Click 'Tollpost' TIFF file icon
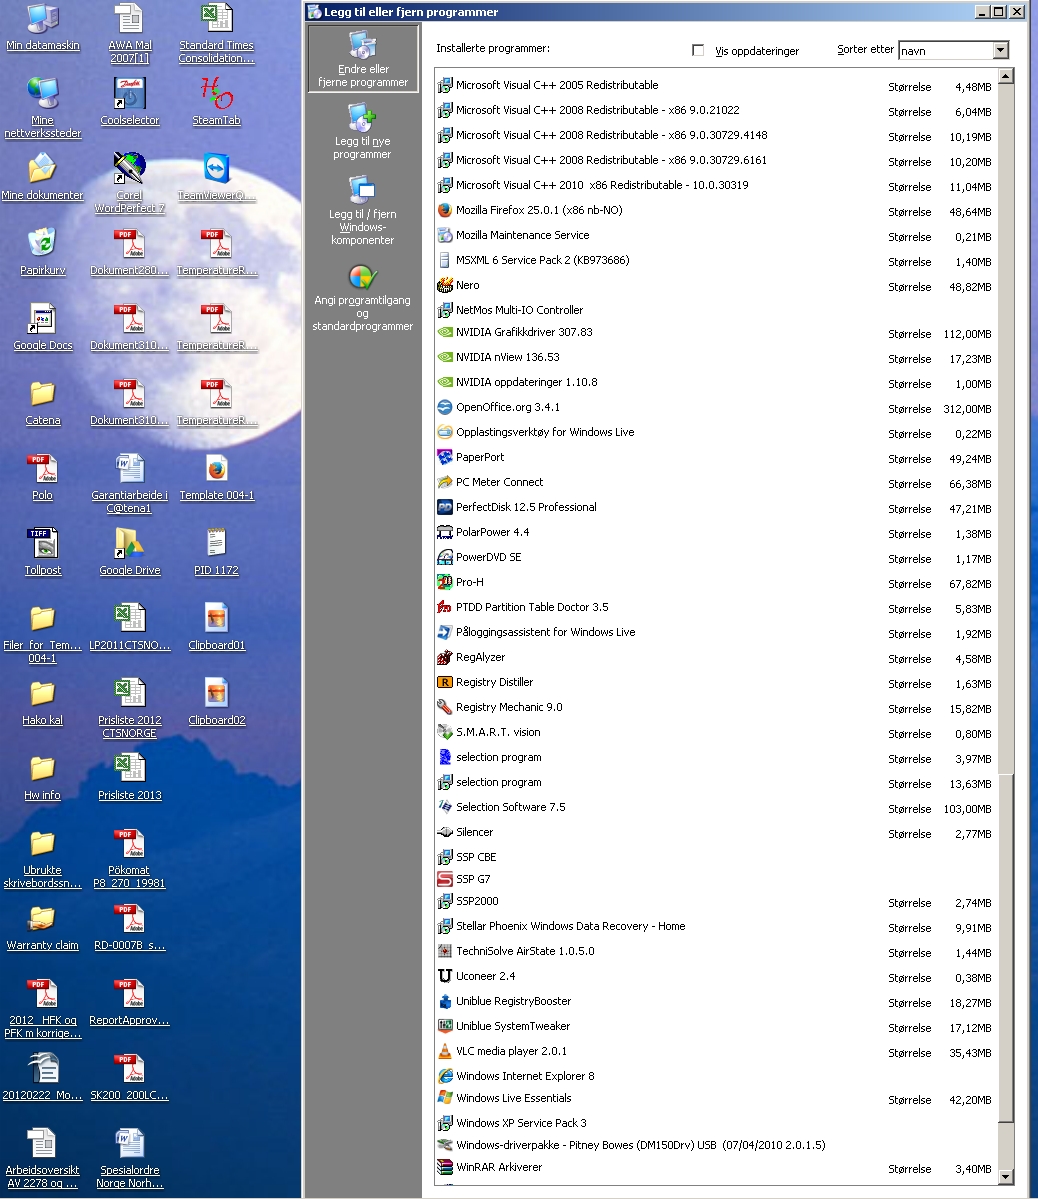Image resolution: width=1038 pixels, height=1199 pixels. click(x=43, y=551)
